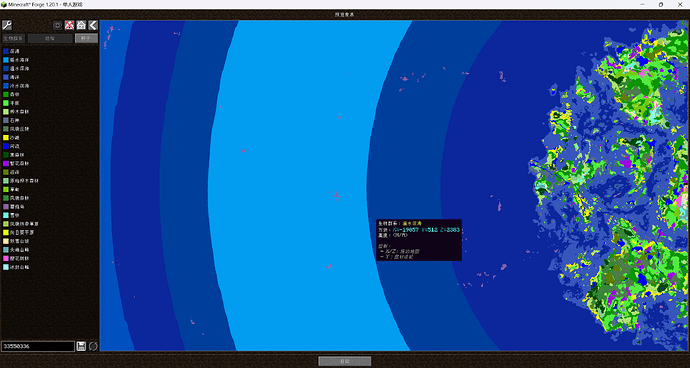This screenshot has height=368, width=690.
Task: Click the gray button below the map
Action: [345, 361]
